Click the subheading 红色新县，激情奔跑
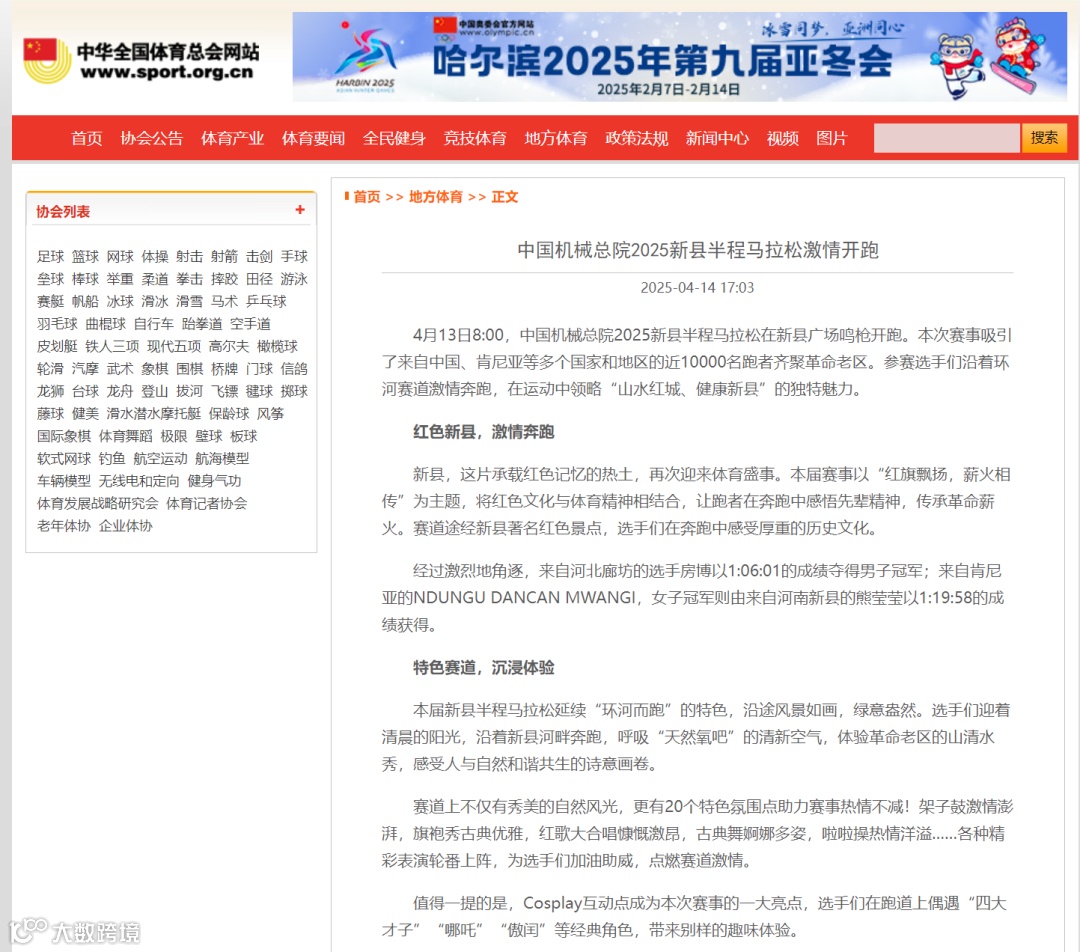Screen dimensions: 1080x952 (484, 432)
